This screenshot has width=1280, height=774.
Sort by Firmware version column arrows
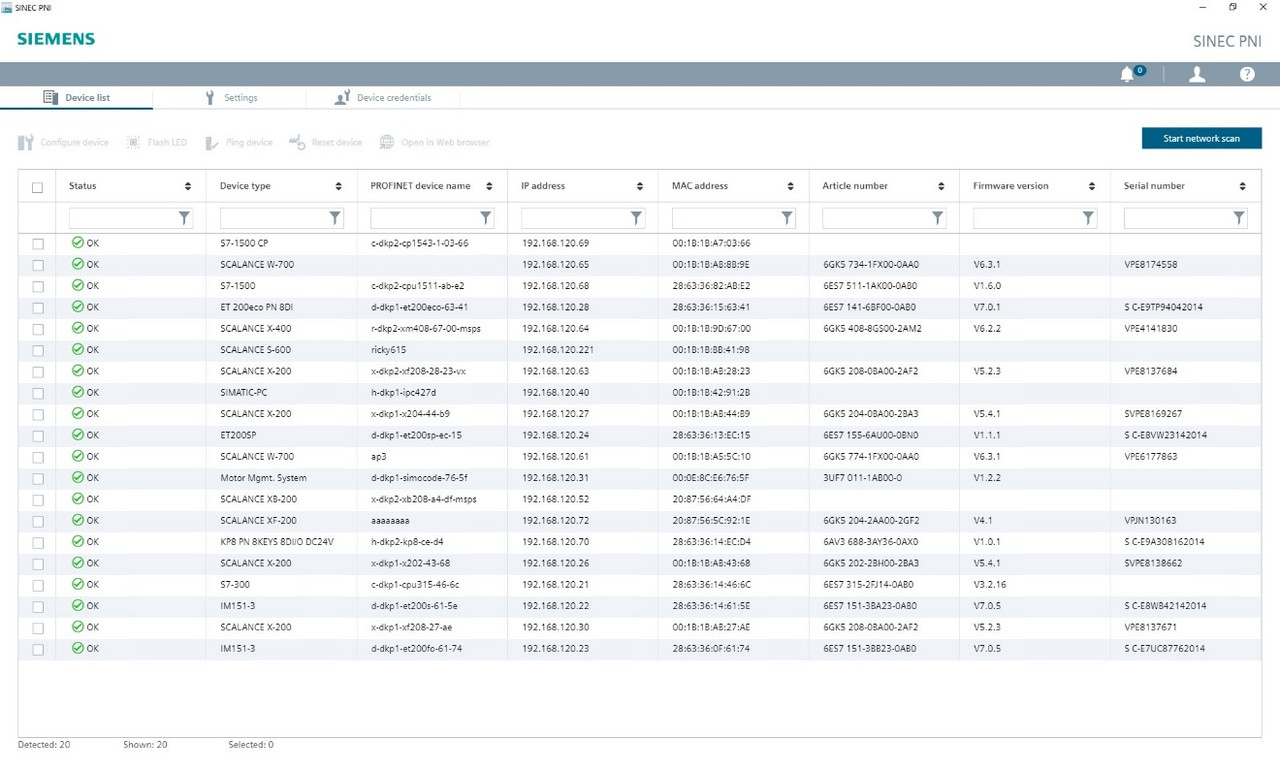(x=1092, y=186)
